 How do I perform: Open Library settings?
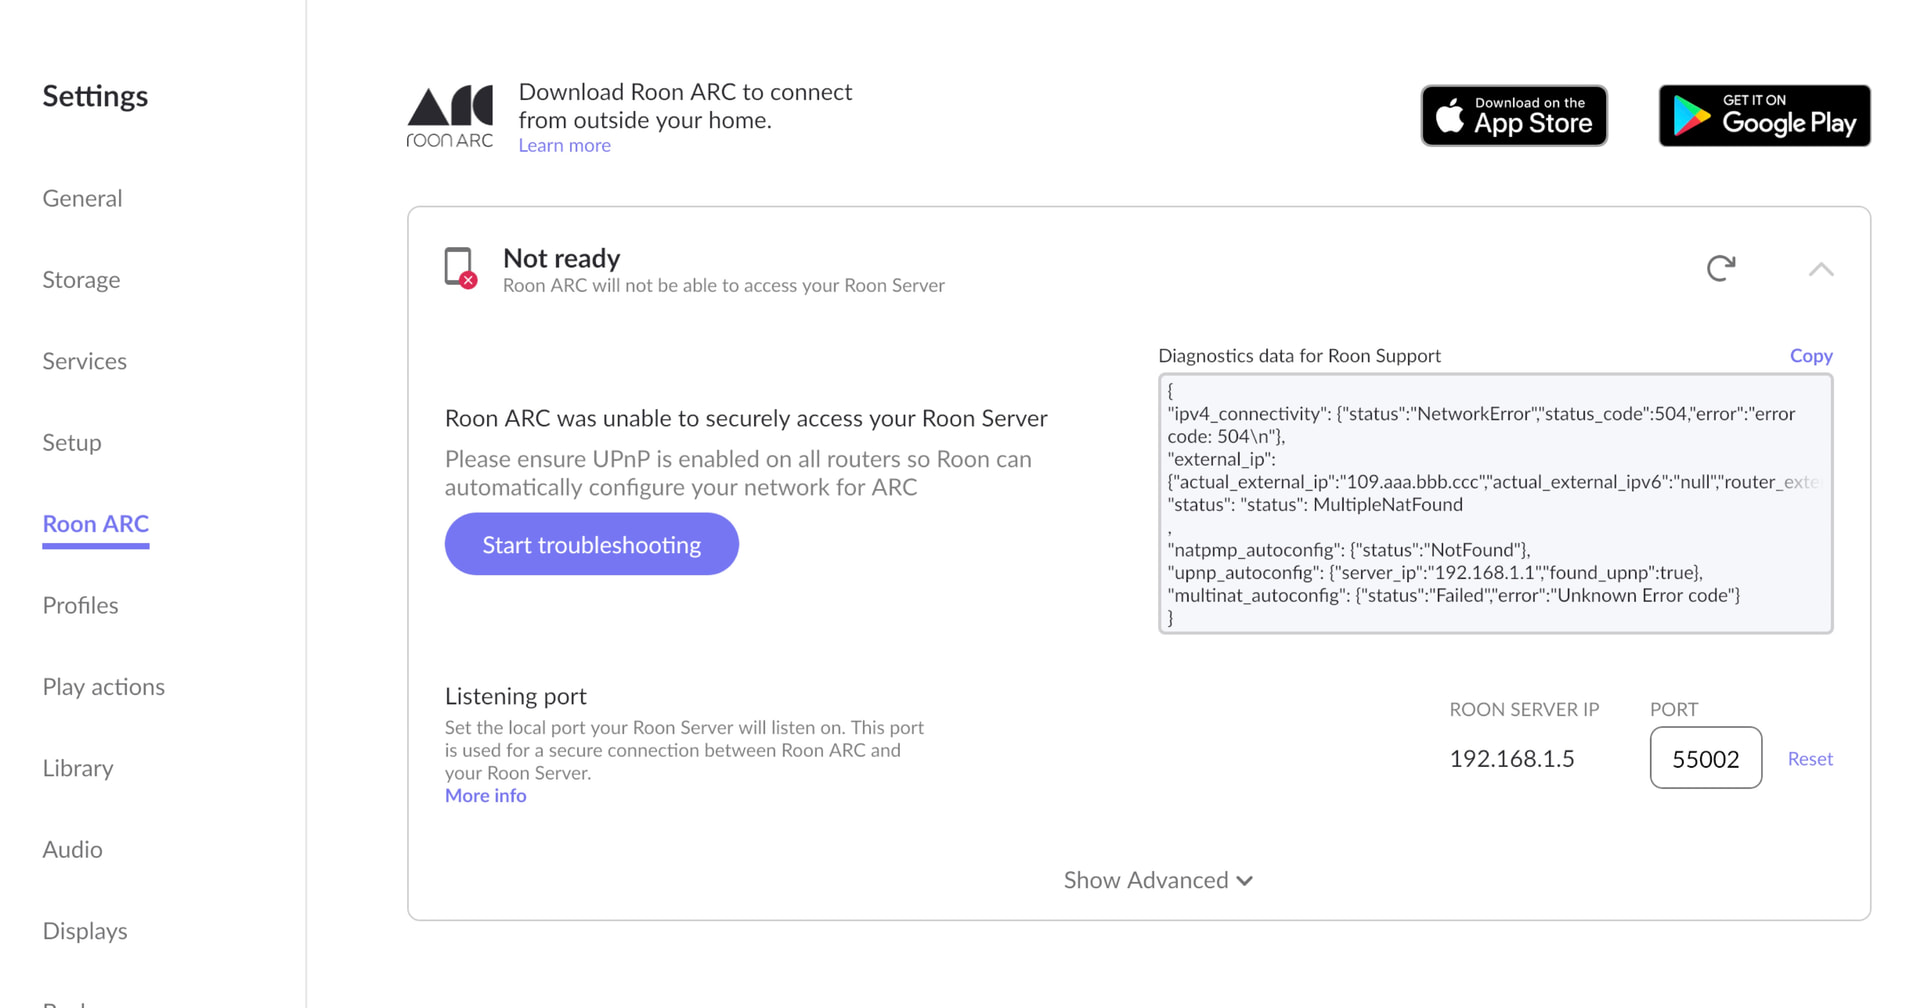click(x=78, y=769)
